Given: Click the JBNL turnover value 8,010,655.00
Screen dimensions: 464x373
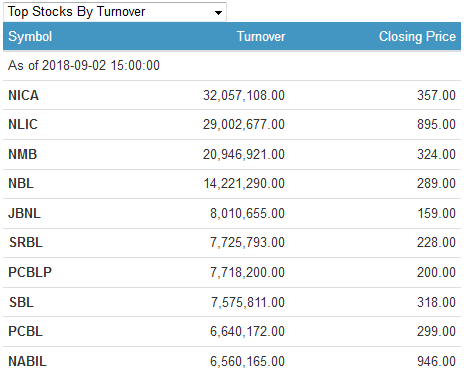Looking at the screenshot, I should tap(247, 213).
